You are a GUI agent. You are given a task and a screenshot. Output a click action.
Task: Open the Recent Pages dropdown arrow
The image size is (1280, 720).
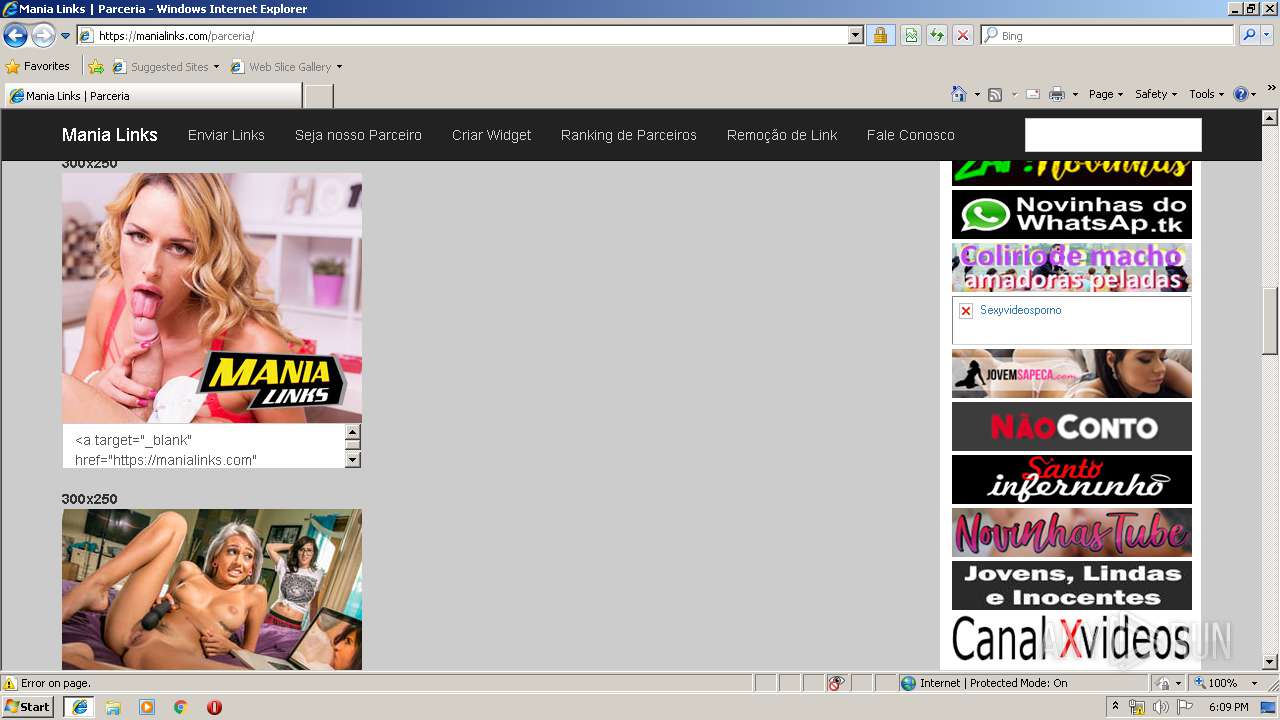(x=66, y=36)
